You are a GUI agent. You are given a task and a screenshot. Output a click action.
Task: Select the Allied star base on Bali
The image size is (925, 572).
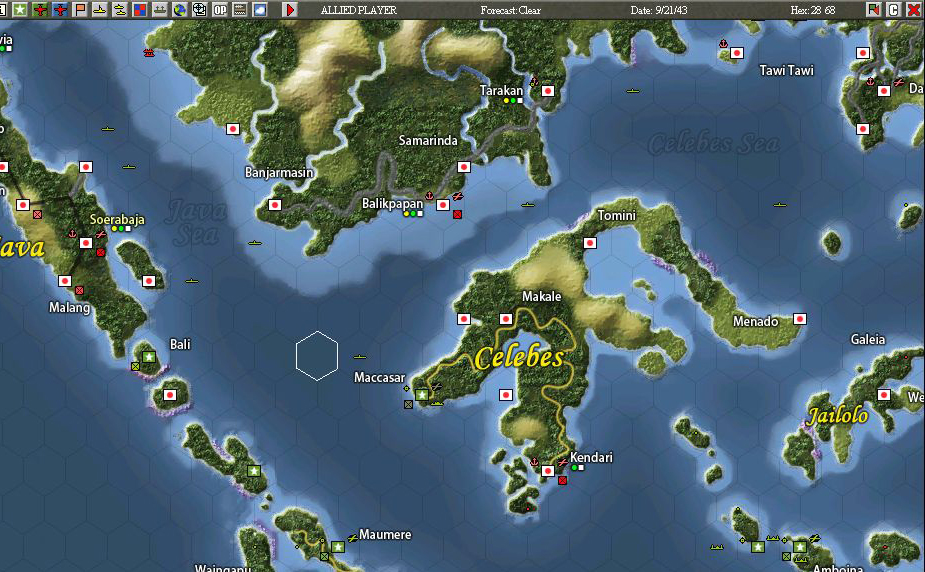pos(149,357)
